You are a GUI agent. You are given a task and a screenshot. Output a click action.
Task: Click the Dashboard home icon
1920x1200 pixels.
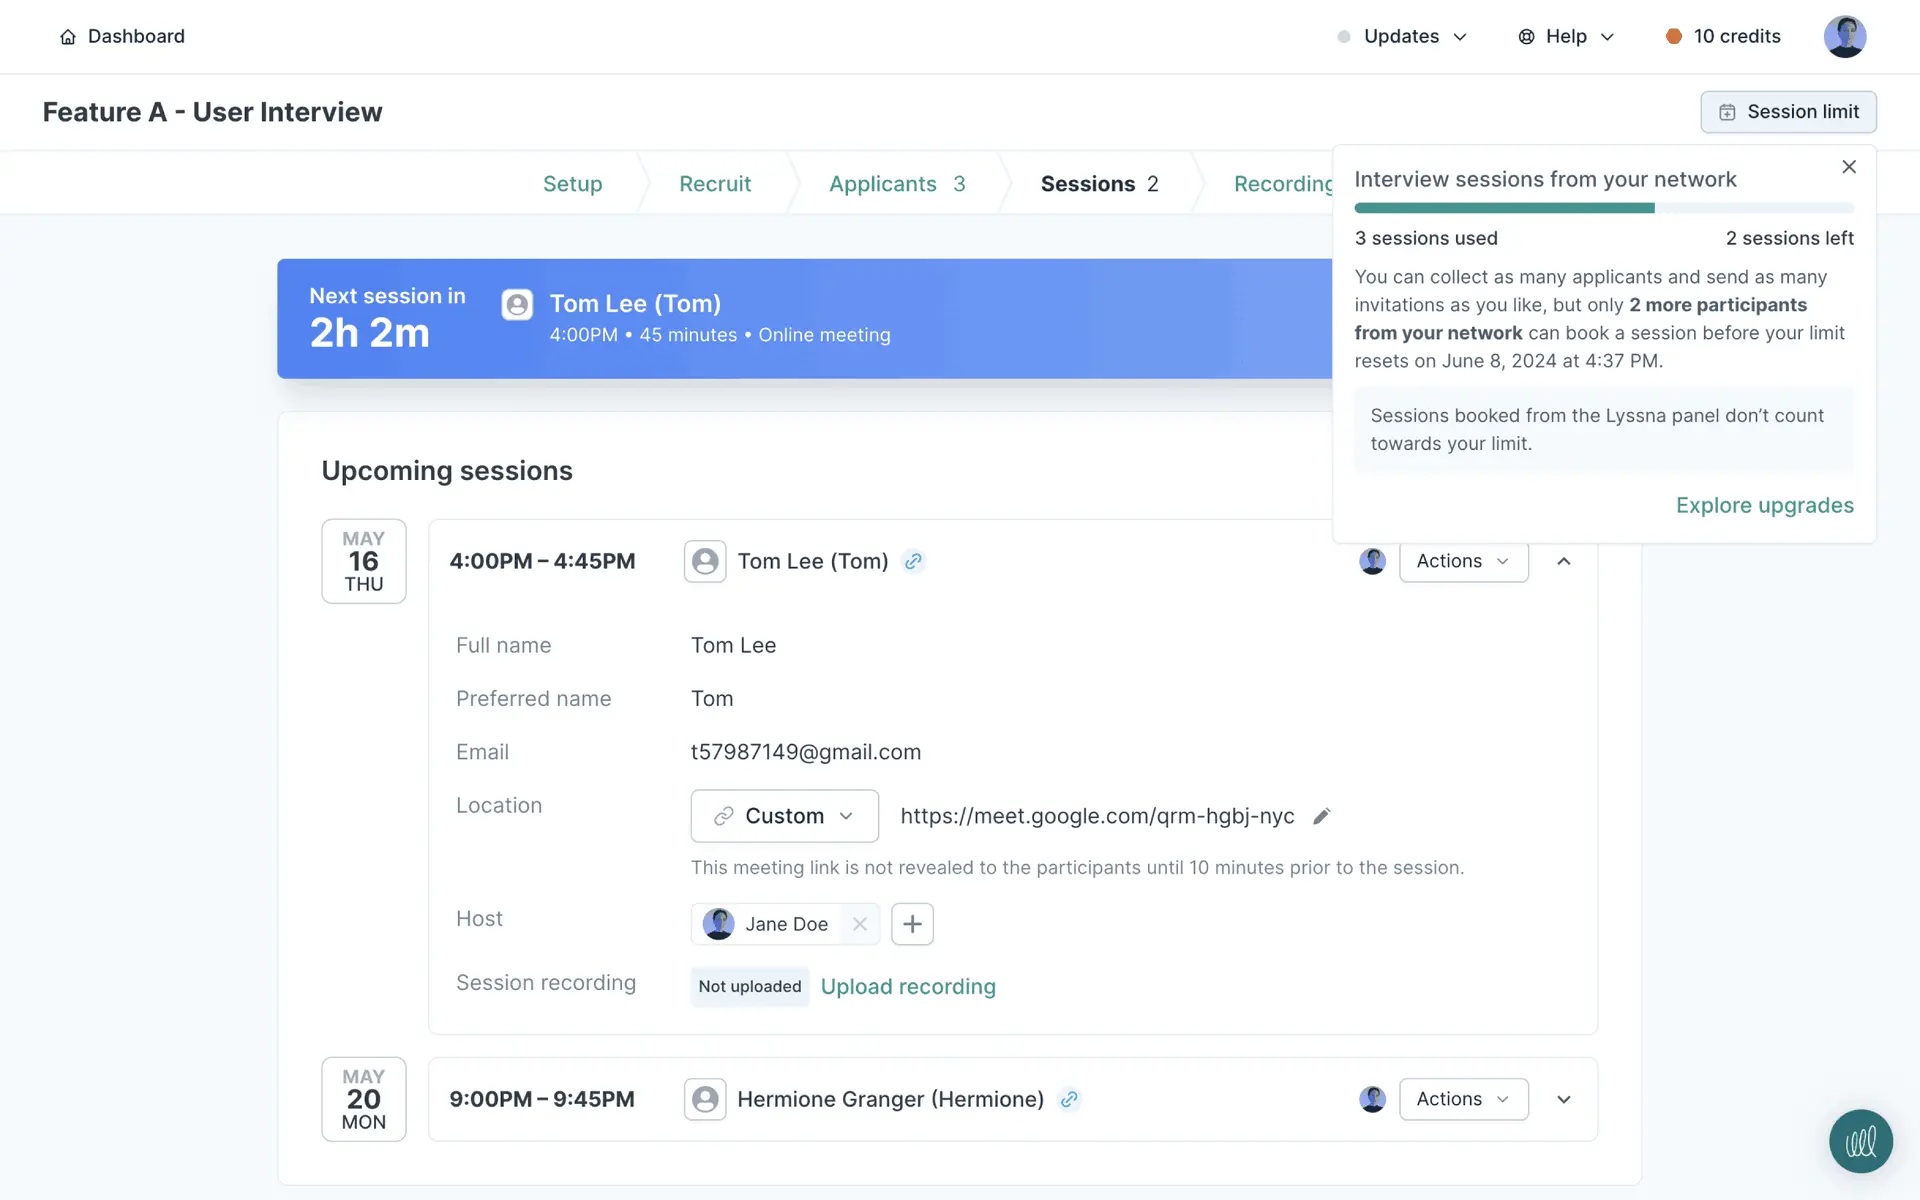(68, 37)
